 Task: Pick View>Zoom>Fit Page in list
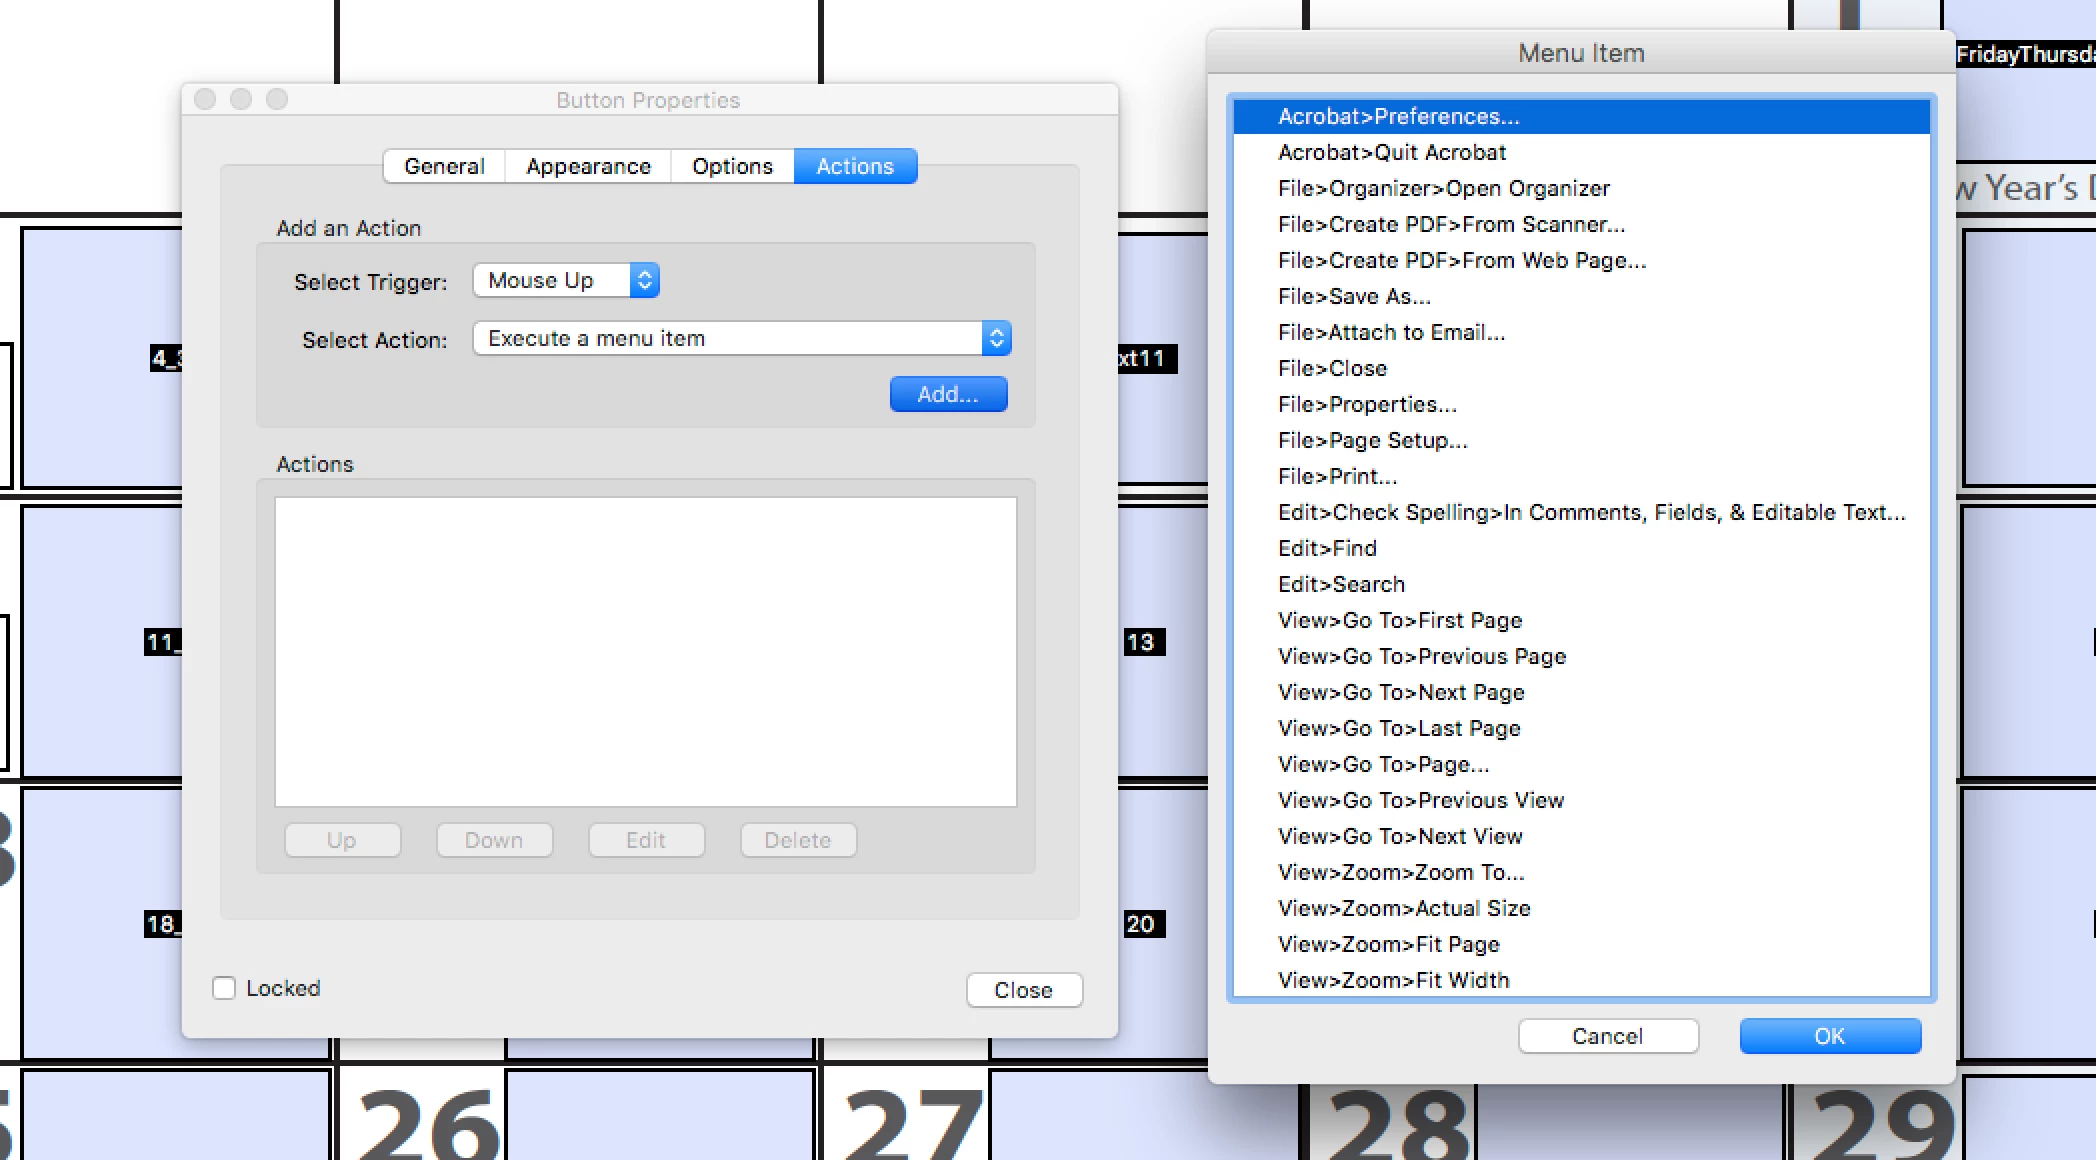pyautogui.click(x=1388, y=944)
